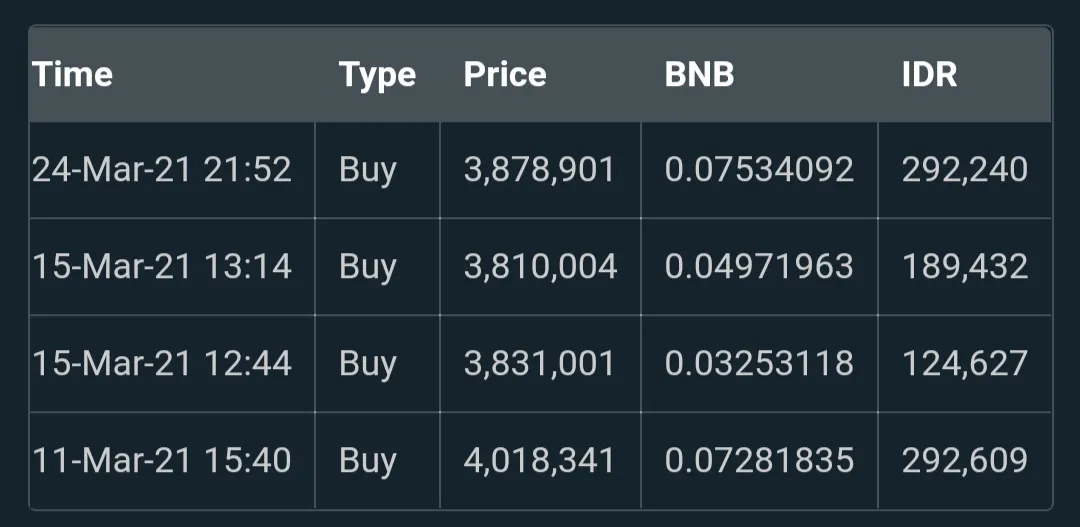The image size is (1080, 527).
Task: Click IDR value 292,609
Action: point(965,461)
